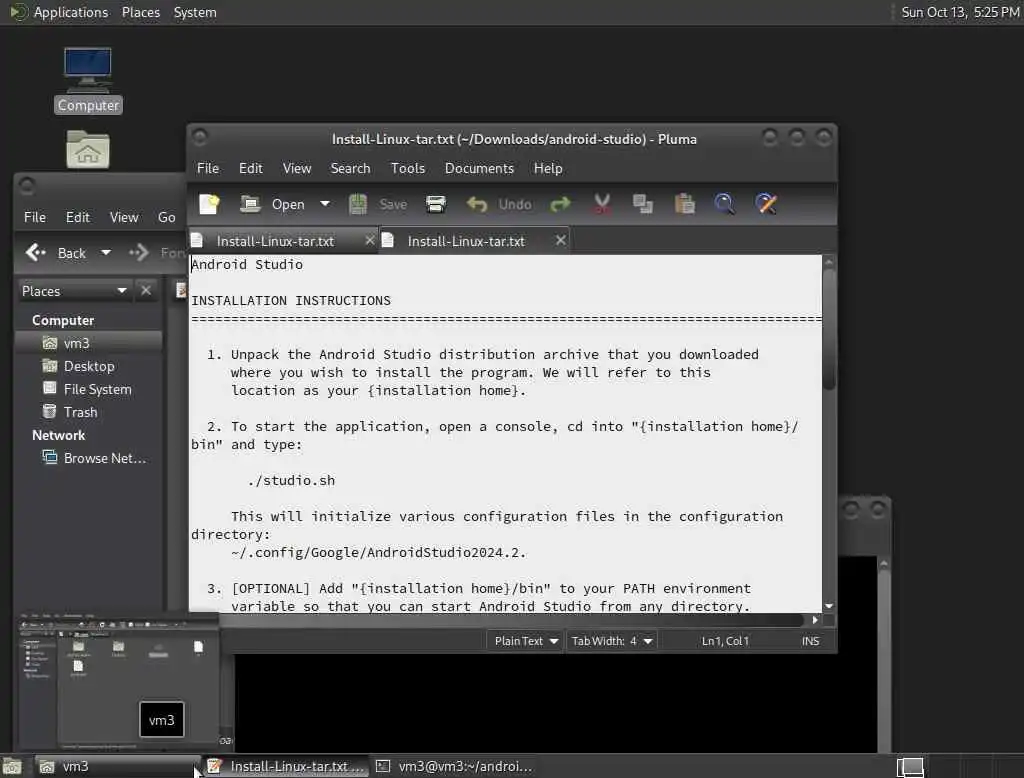This screenshot has height=778, width=1024.
Task: Open the Plain Text syntax dropdown
Action: point(526,641)
